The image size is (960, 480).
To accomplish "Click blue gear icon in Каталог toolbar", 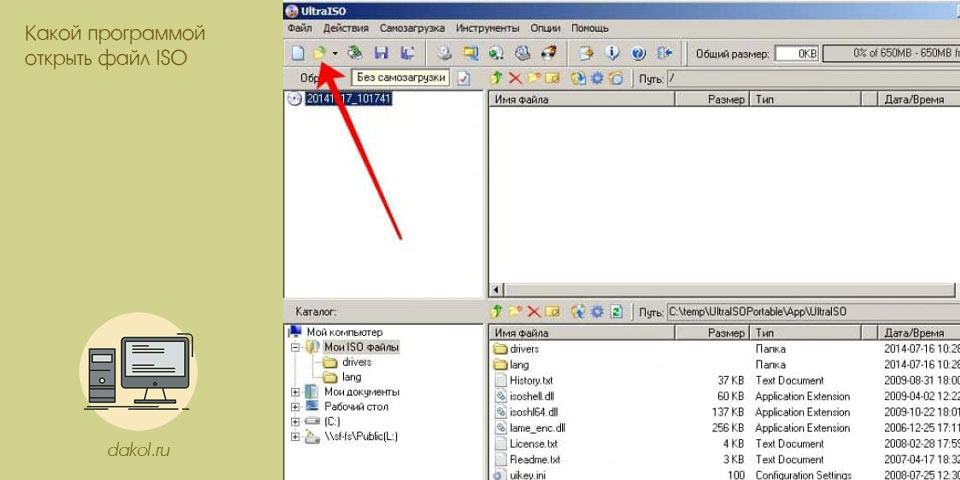I will pos(597,312).
